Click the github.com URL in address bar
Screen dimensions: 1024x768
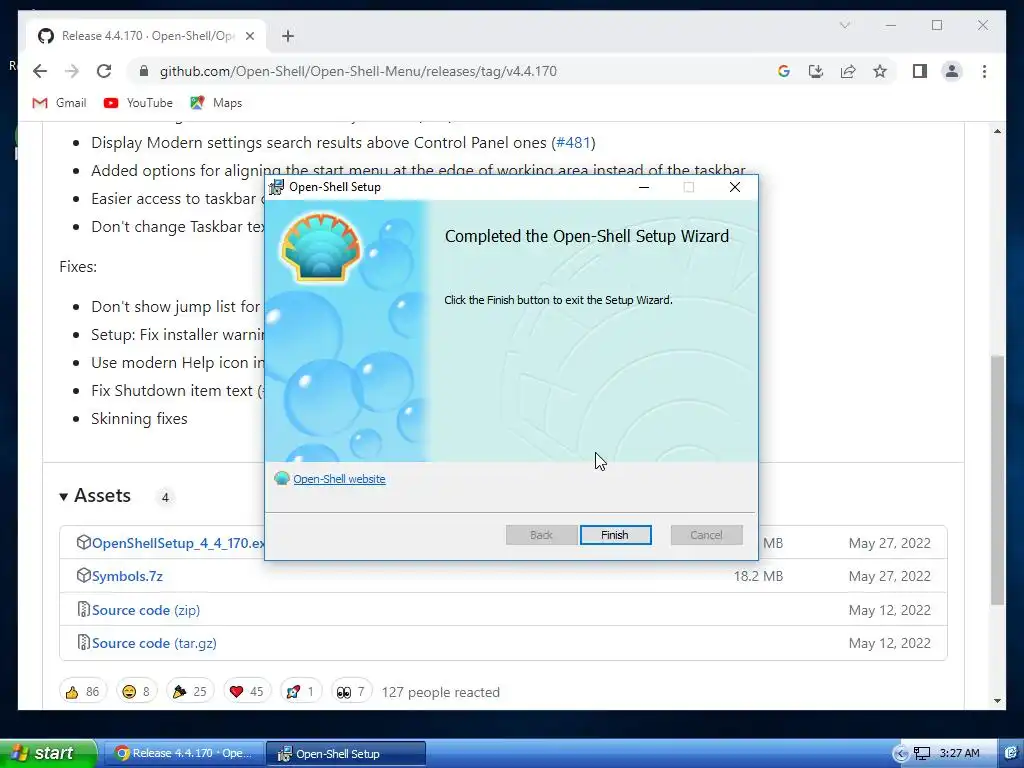tap(358, 71)
